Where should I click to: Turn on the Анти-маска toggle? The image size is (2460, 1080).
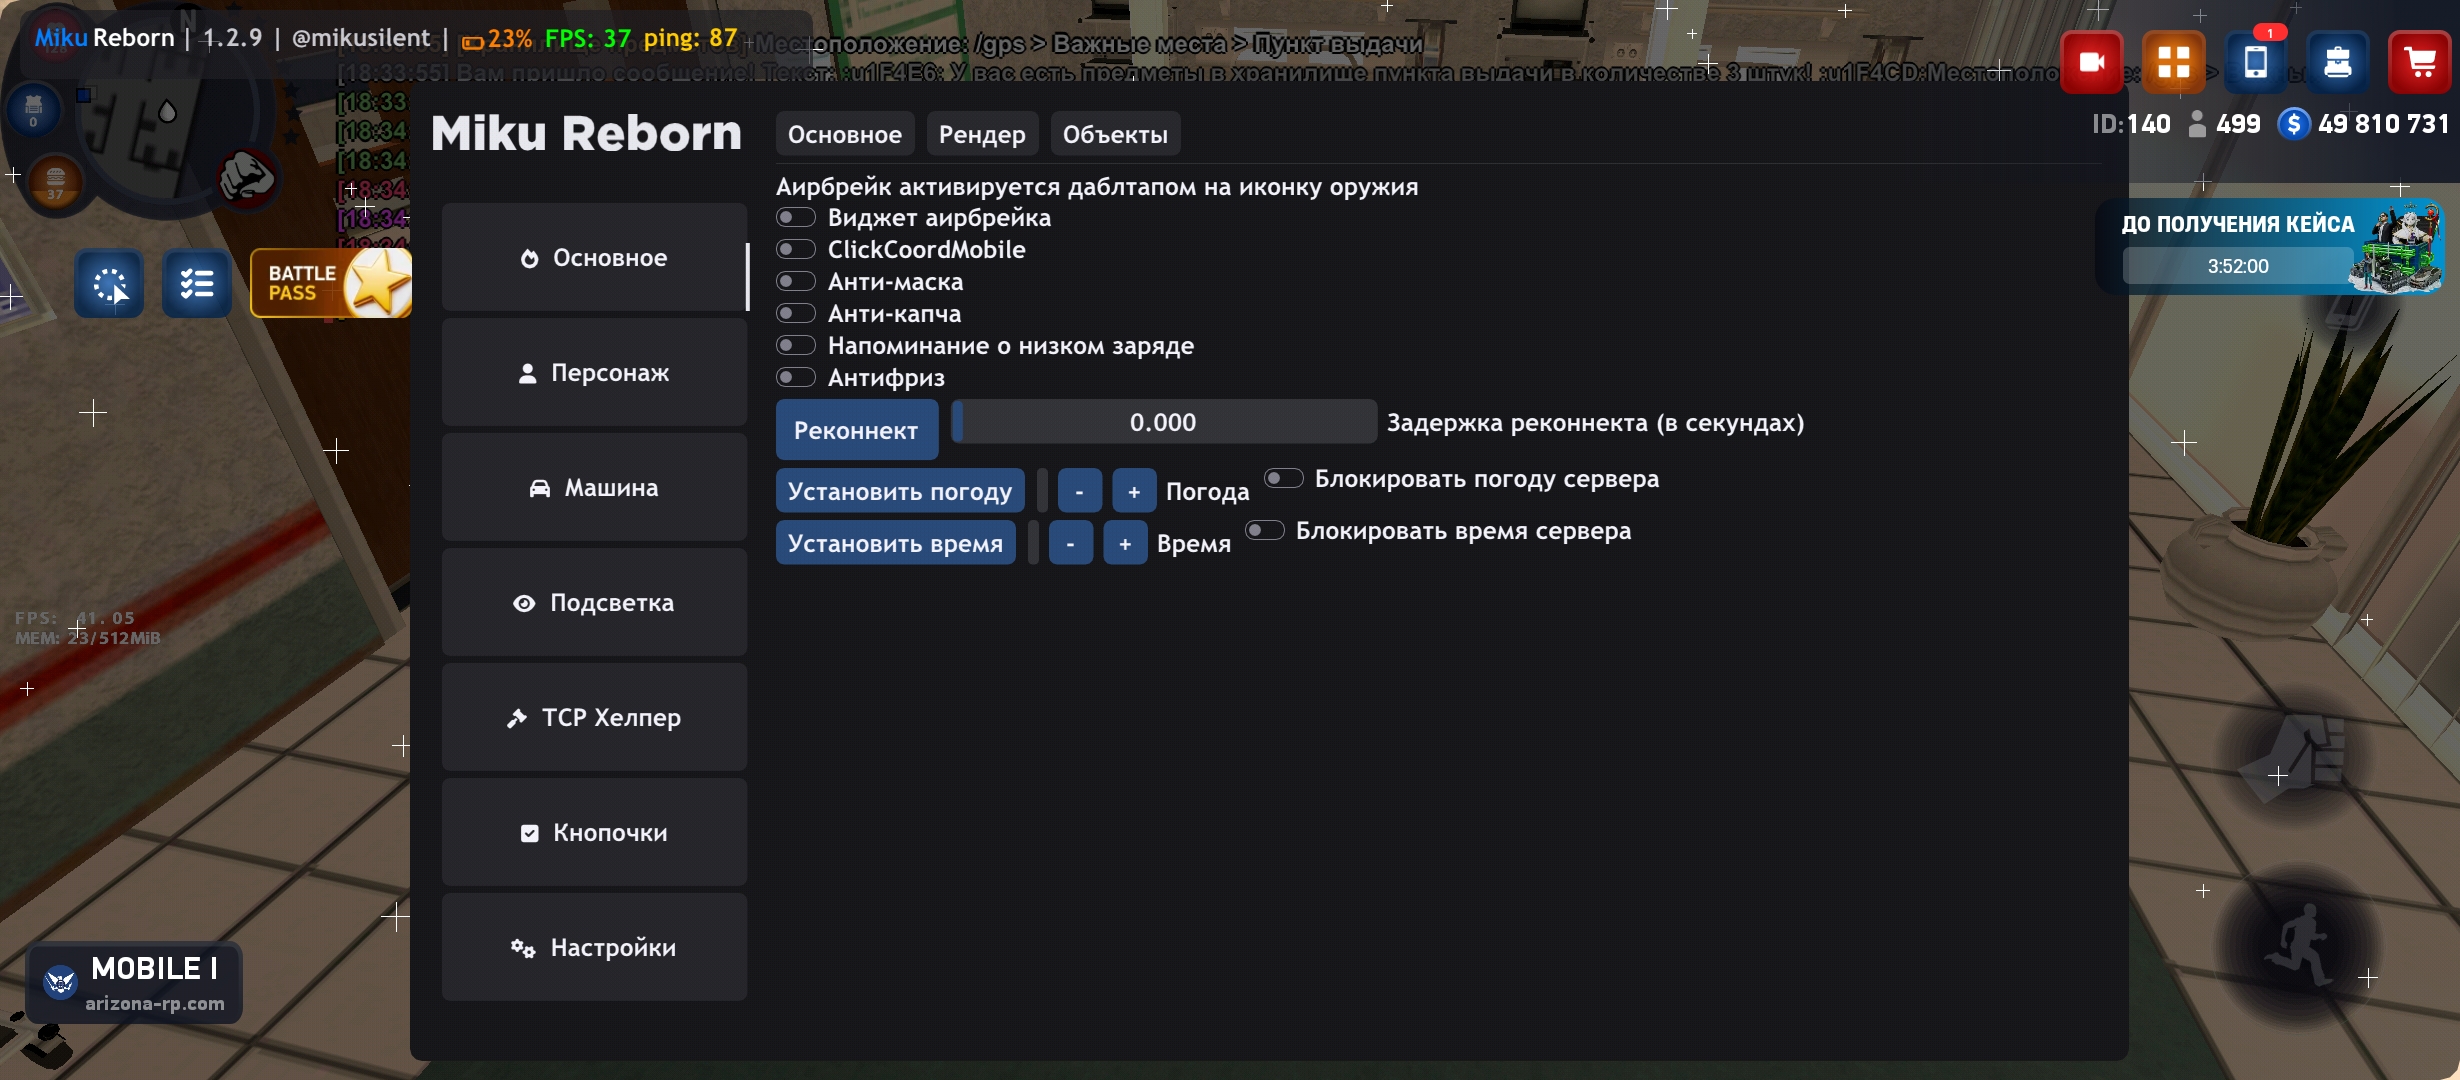click(x=796, y=282)
